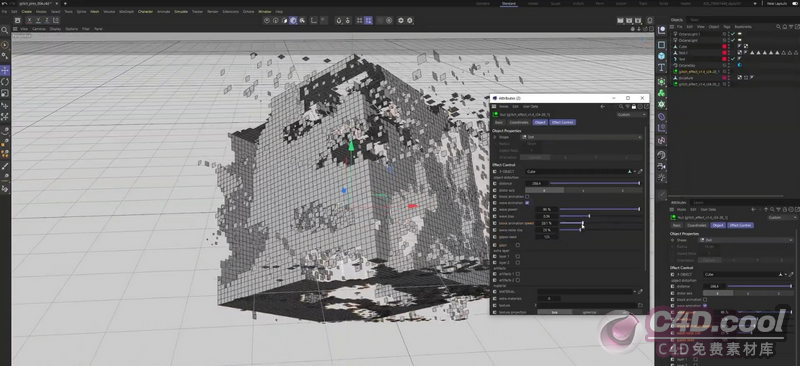Toggle Y axis lock in top toolbar

[38, 20]
